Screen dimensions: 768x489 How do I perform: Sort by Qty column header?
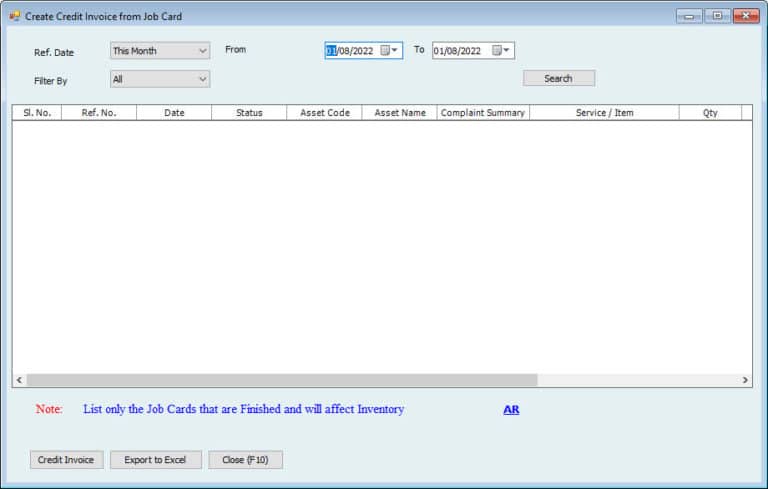[x=710, y=113]
